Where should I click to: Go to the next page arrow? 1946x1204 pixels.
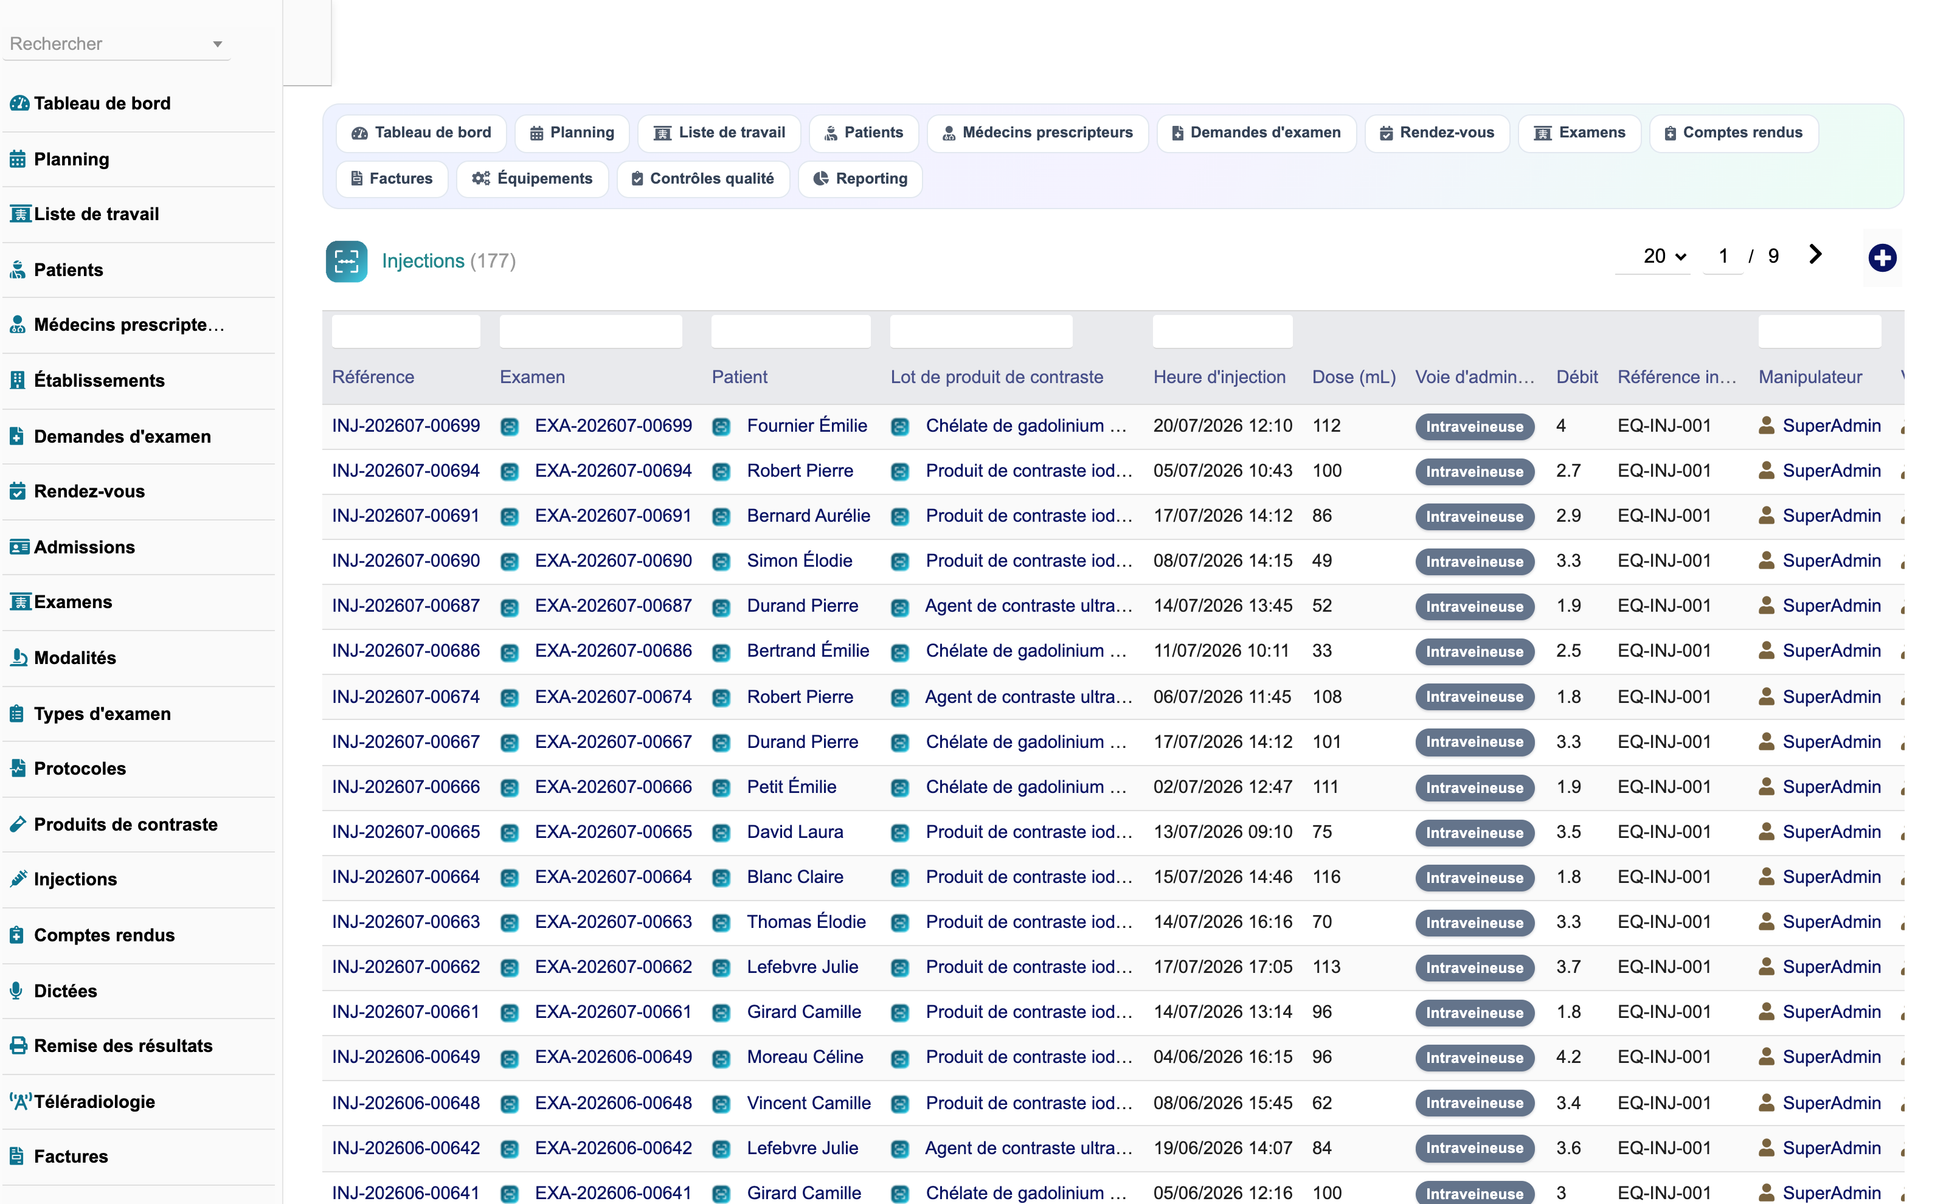click(x=1815, y=255)
